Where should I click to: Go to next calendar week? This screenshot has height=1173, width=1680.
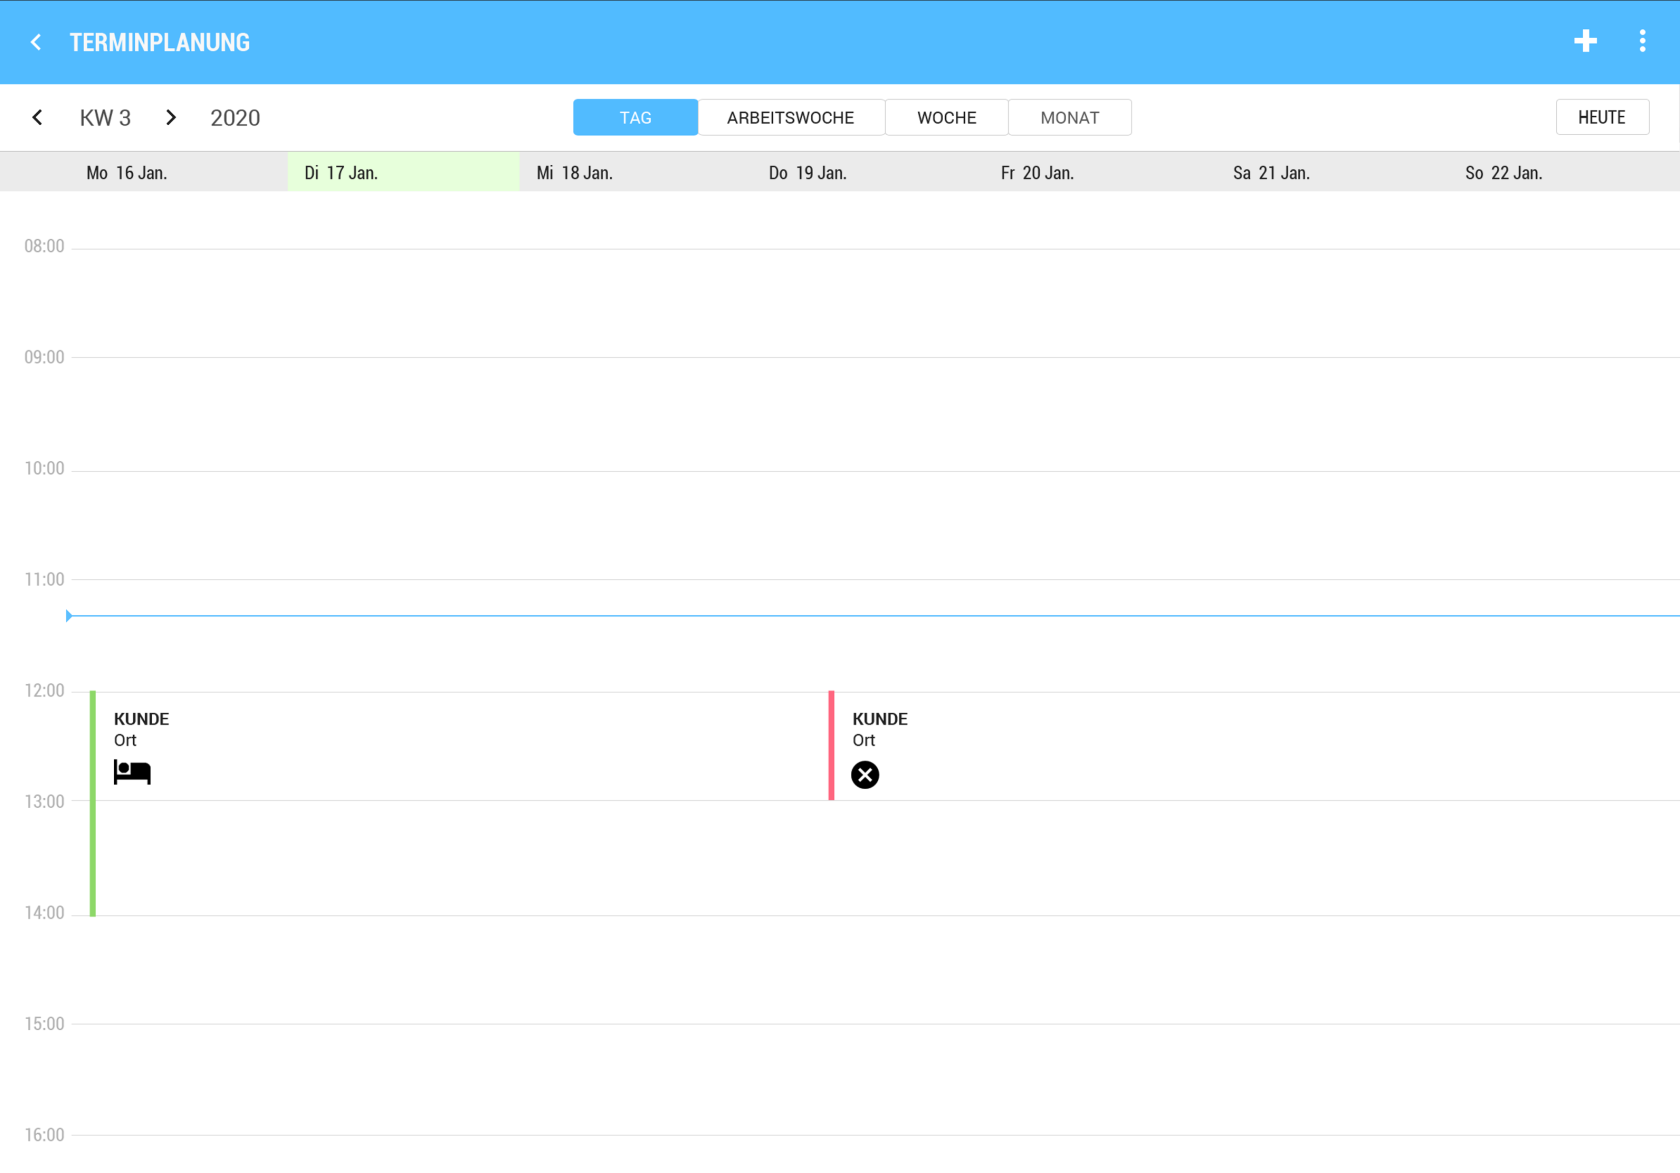pos(171,118)
